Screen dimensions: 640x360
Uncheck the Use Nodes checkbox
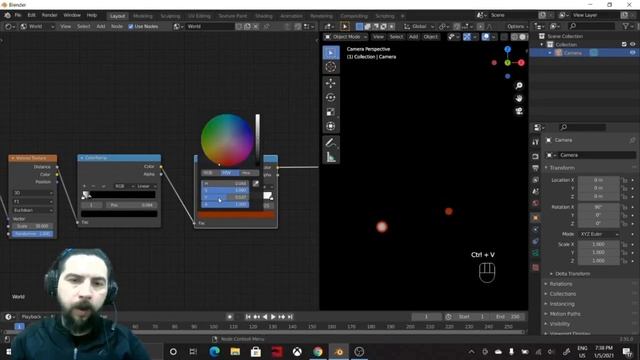tap(131, 26)
